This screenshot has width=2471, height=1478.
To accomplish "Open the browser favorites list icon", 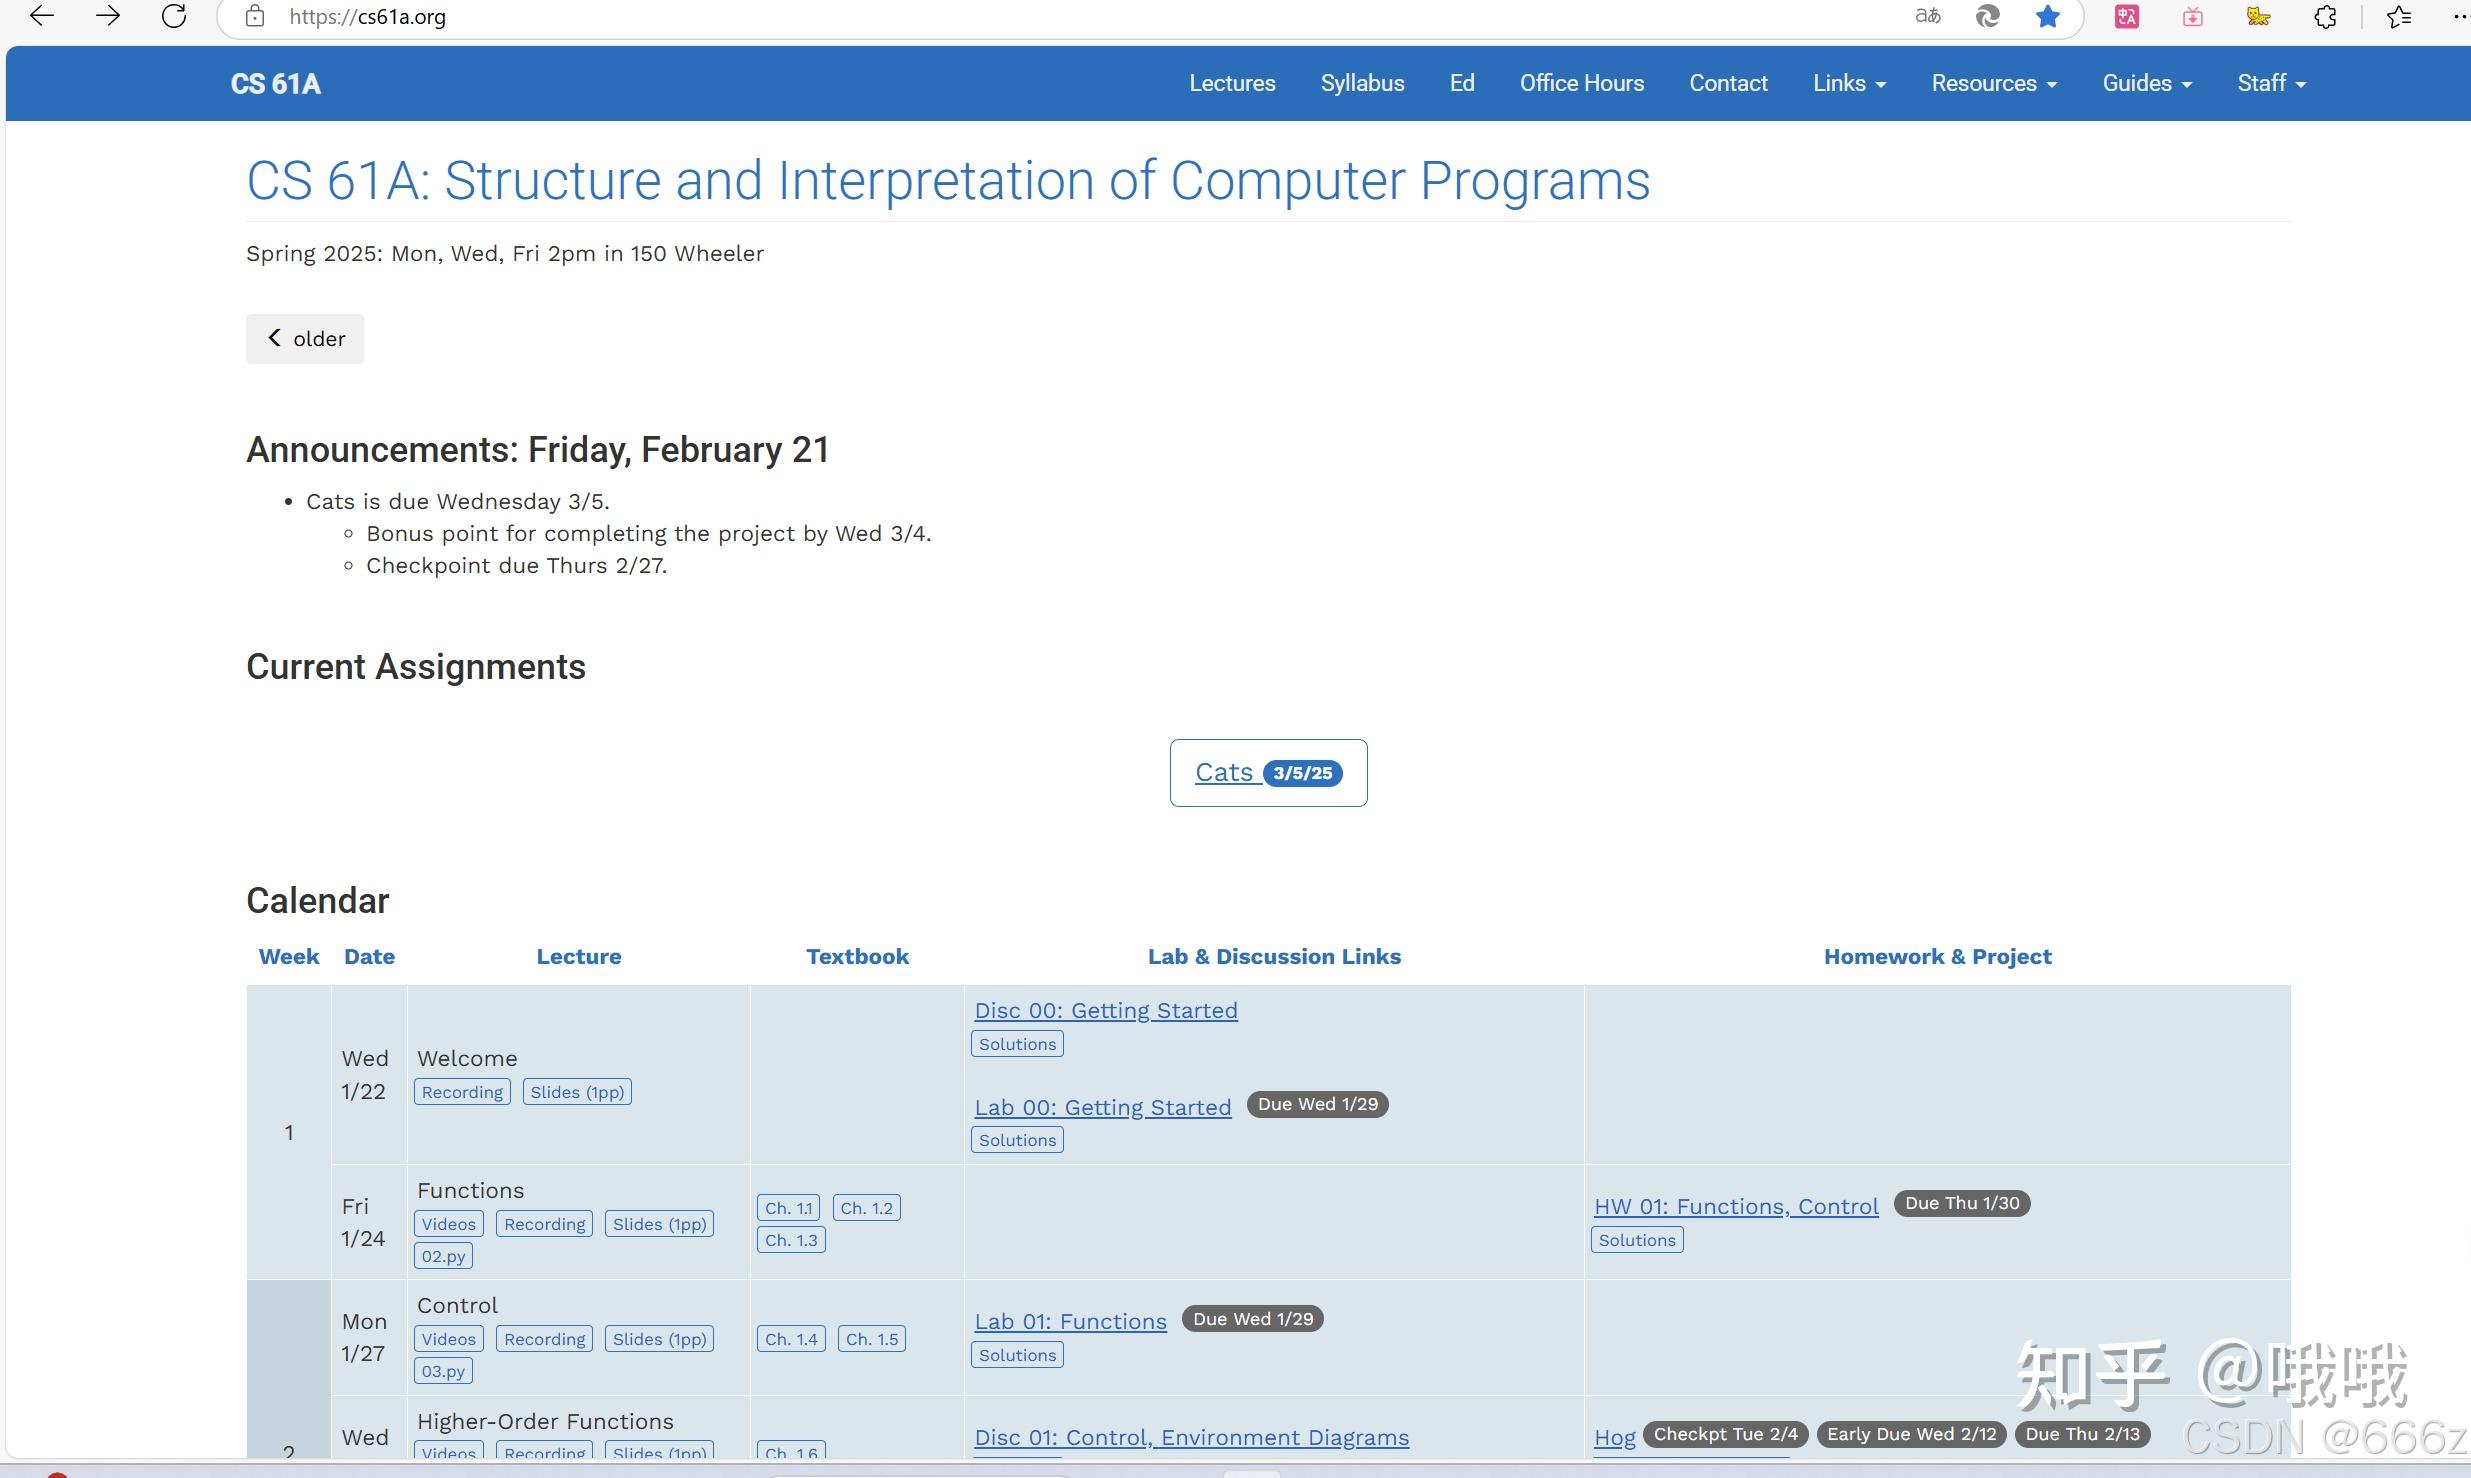I will [2399, 16].
